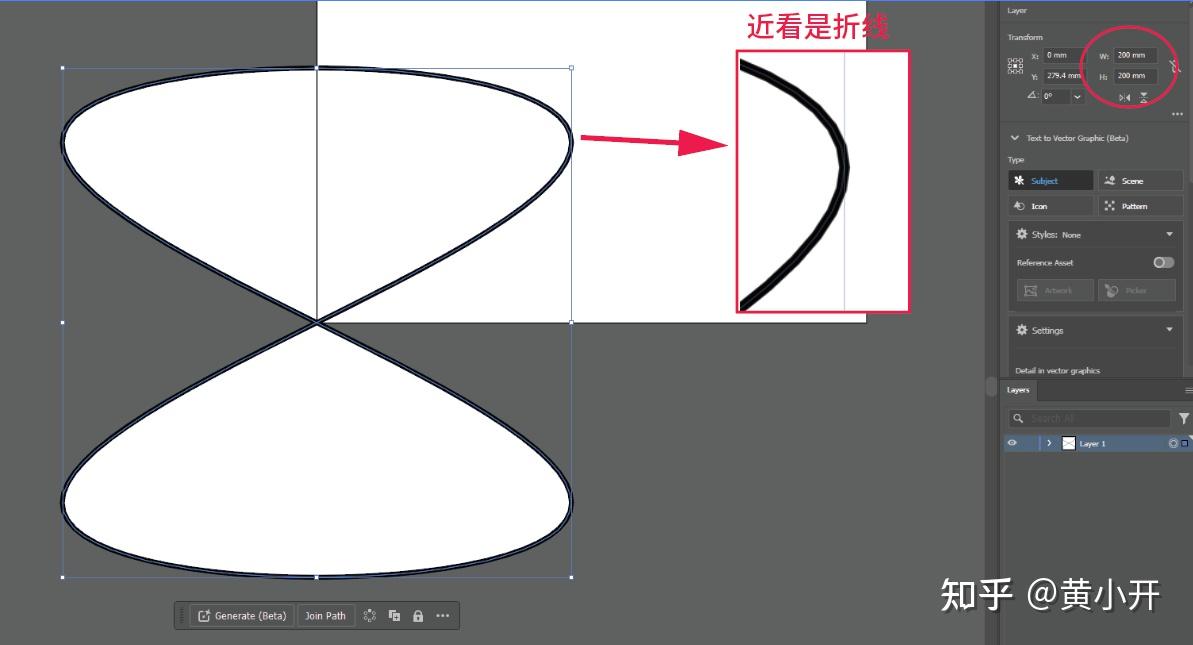Select the Icon type

tap(1051, 206)
